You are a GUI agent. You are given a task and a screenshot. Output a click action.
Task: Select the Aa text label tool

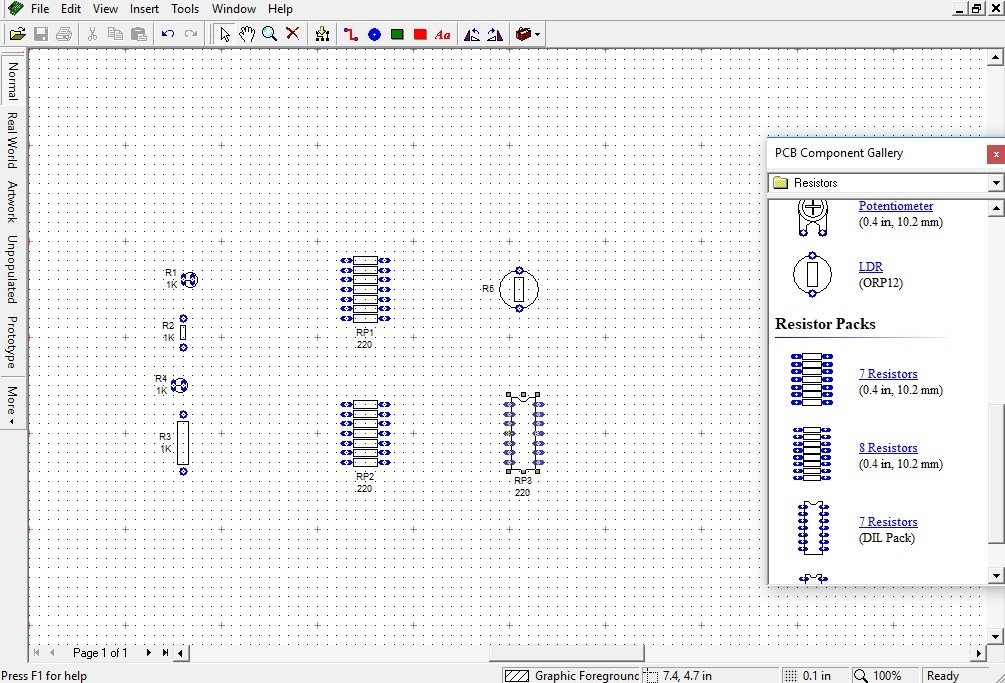443,35
